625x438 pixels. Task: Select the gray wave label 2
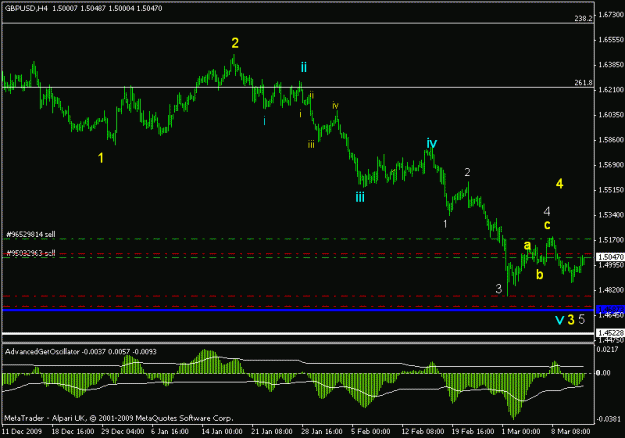467,172
